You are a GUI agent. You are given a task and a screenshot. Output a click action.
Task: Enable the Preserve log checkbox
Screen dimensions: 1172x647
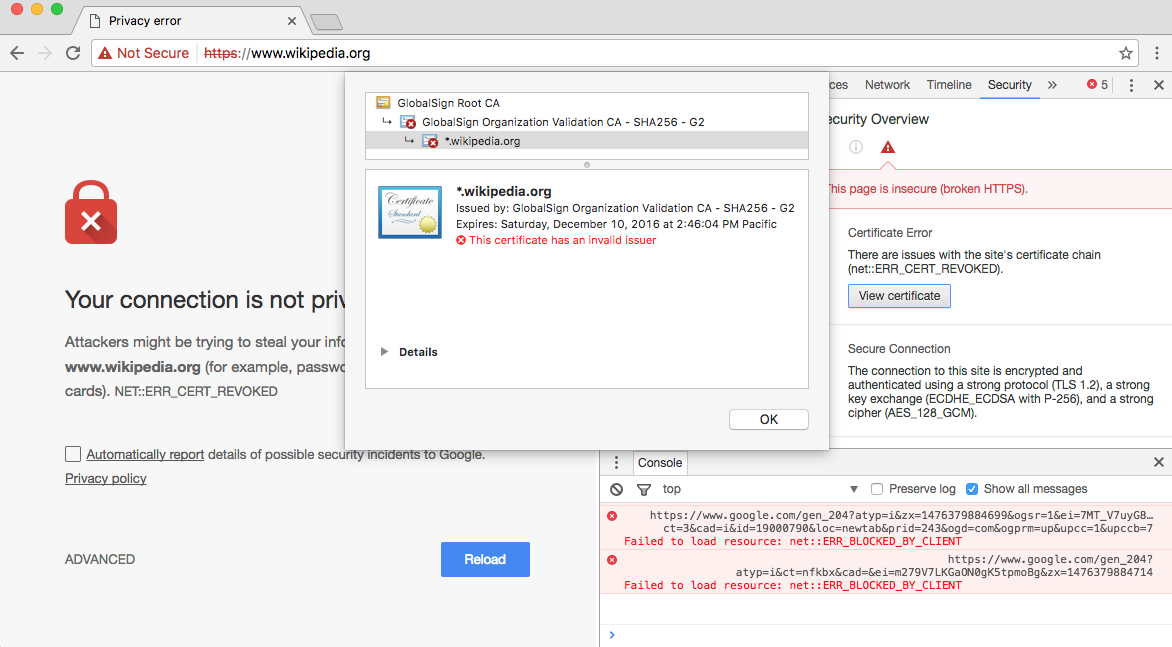(877, 489)
